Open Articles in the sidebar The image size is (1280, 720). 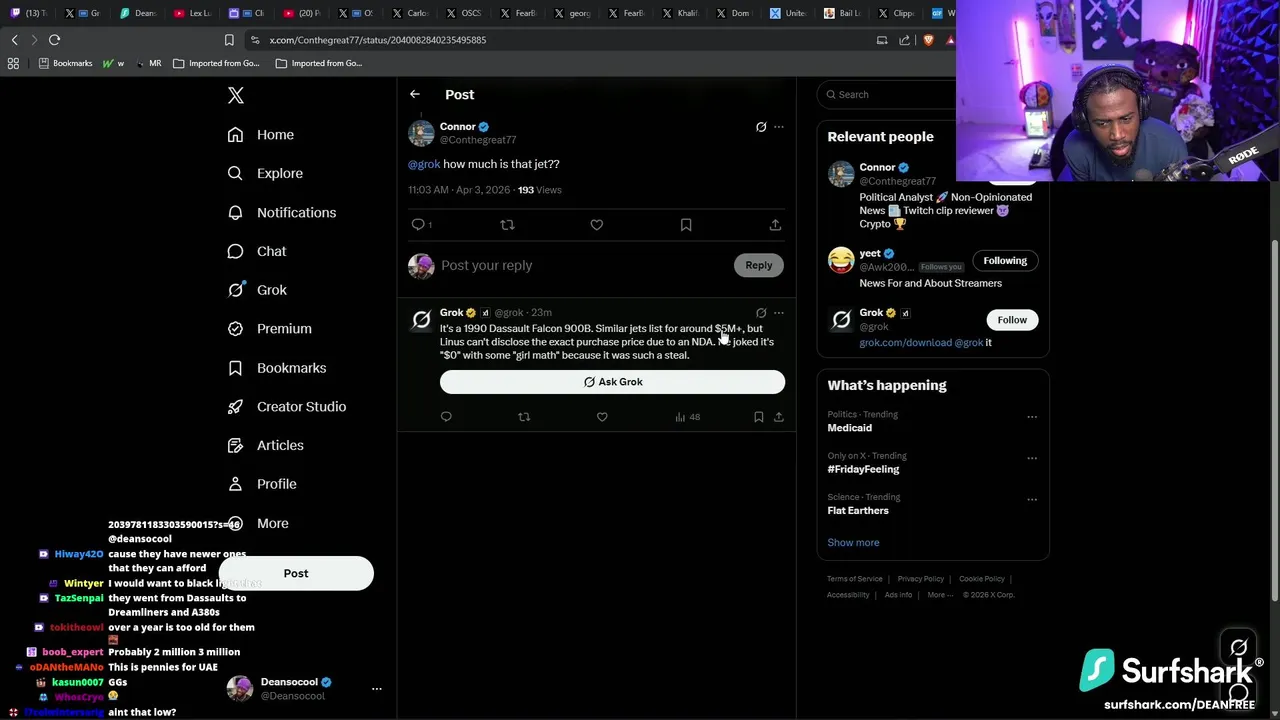tap(265, 445)
